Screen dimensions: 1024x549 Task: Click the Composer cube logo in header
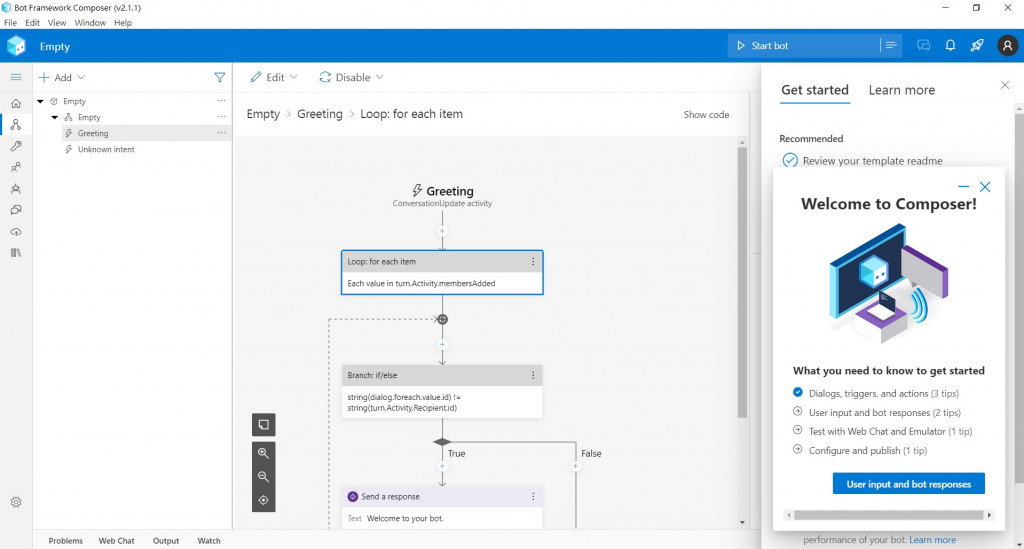(x=16, y=46)
